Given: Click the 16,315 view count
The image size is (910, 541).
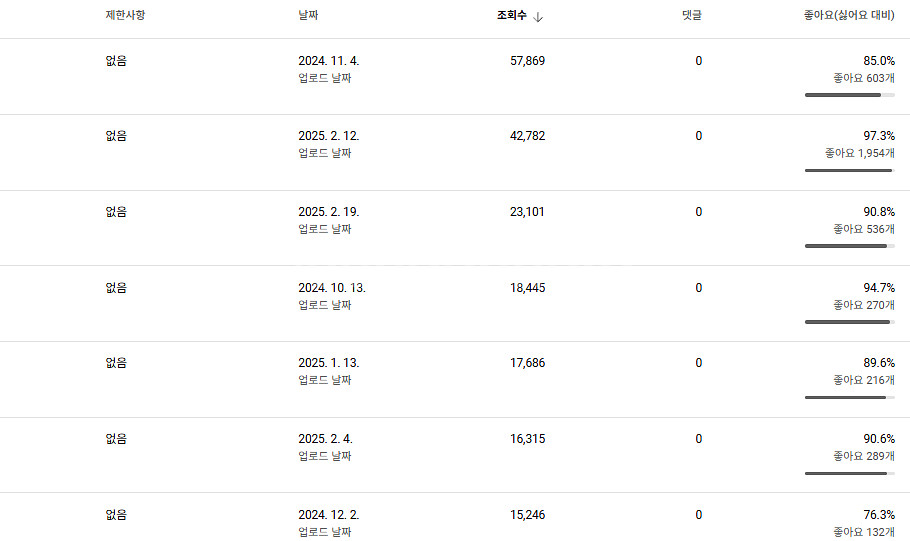Looking at the screenshot, I should coord(527,439).
